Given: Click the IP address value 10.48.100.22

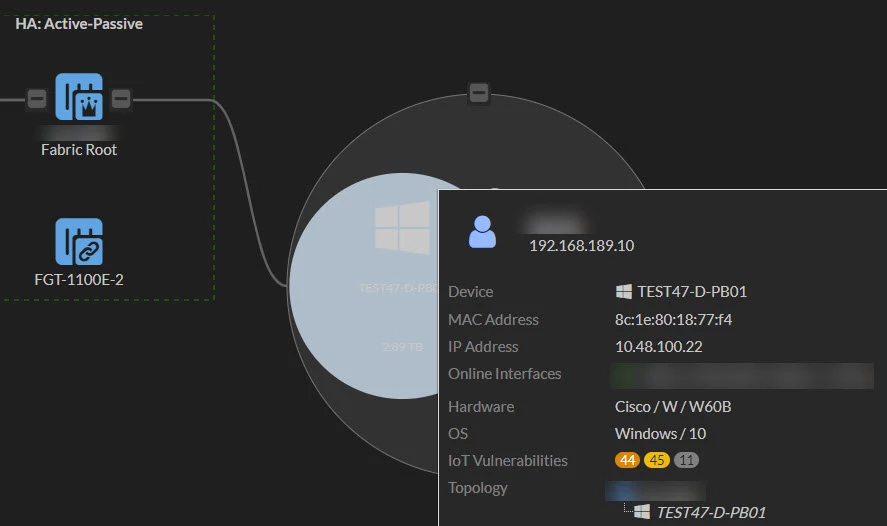Looking at the screenshot, I should pyautogui.click(x=658, y=347).
